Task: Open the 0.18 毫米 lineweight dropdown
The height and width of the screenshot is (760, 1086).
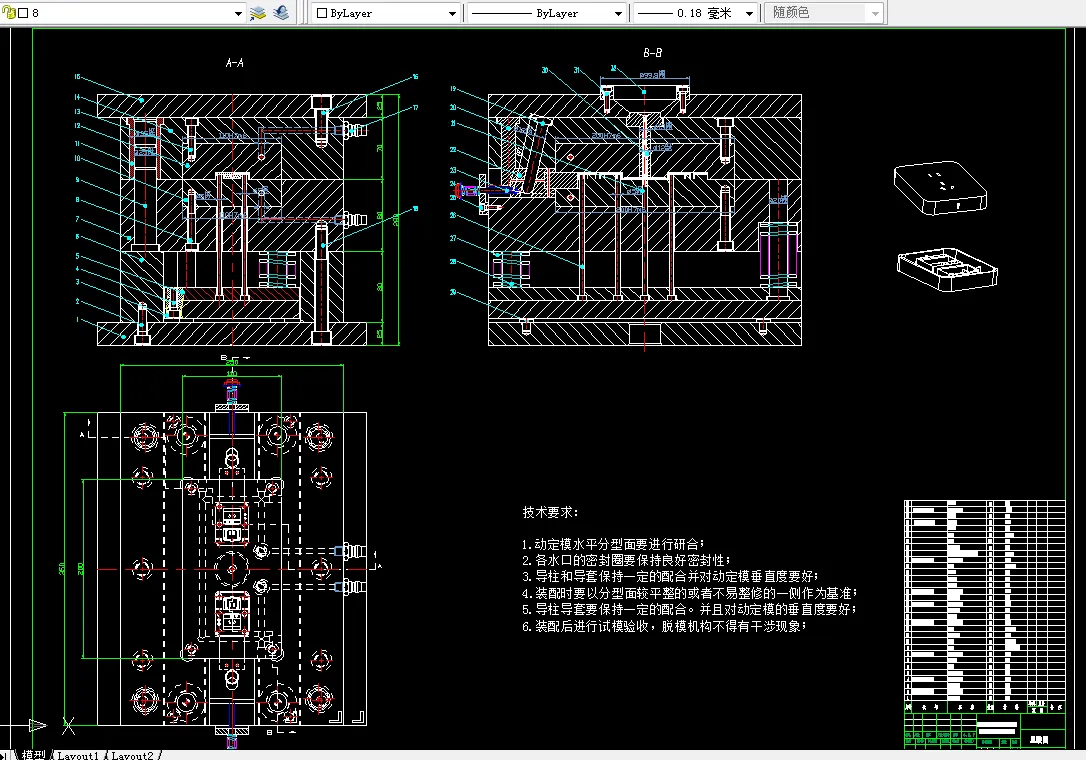Action: (749, 13)
